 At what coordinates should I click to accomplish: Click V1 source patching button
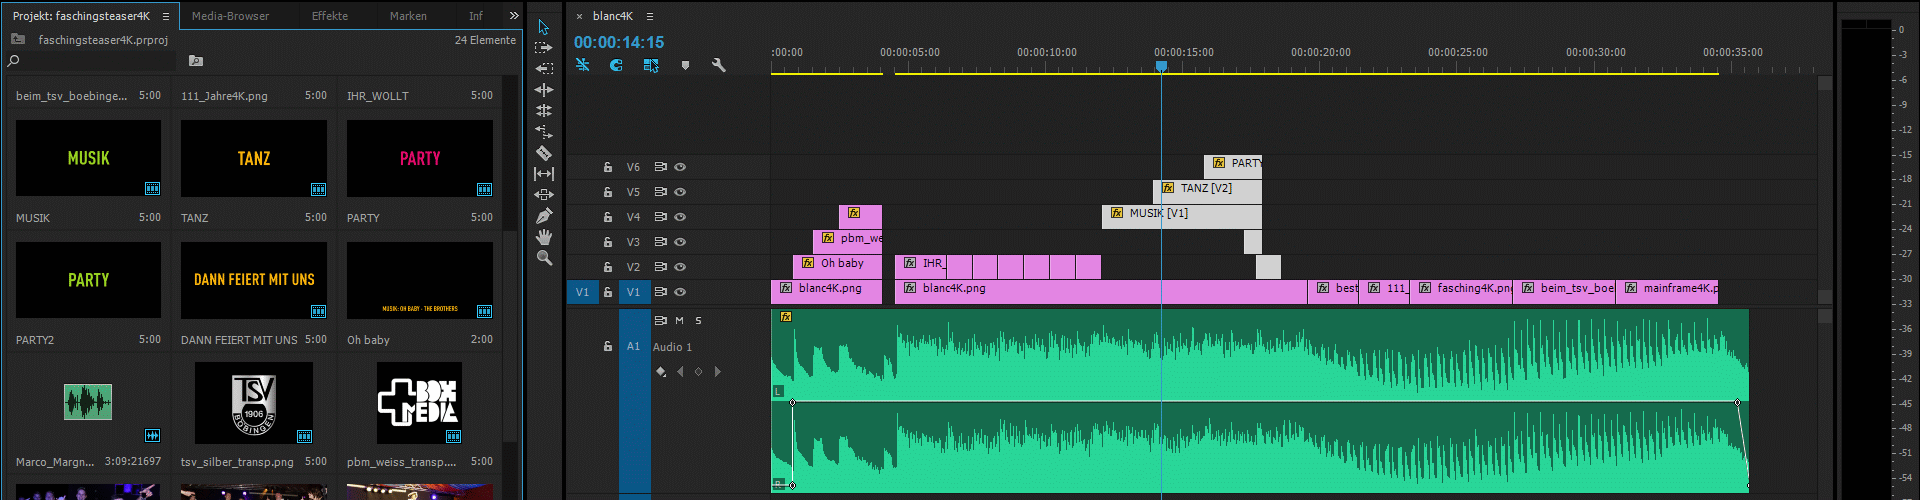pos(582,292)
